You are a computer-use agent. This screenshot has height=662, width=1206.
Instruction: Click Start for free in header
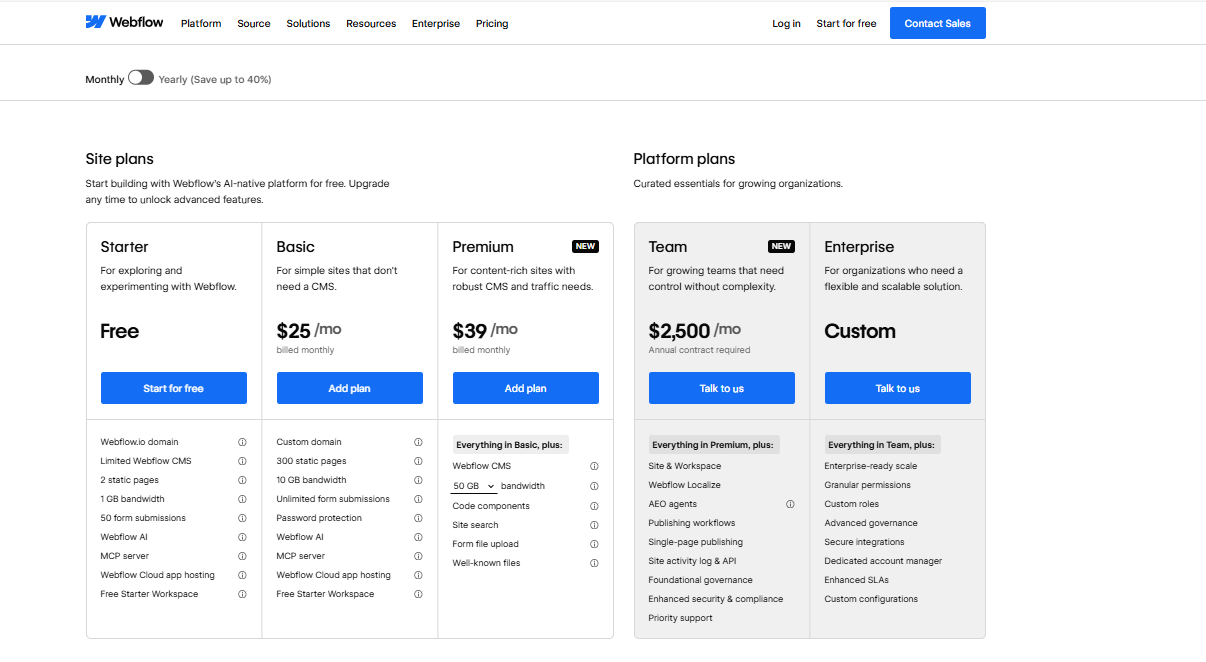tap(846, 23)
